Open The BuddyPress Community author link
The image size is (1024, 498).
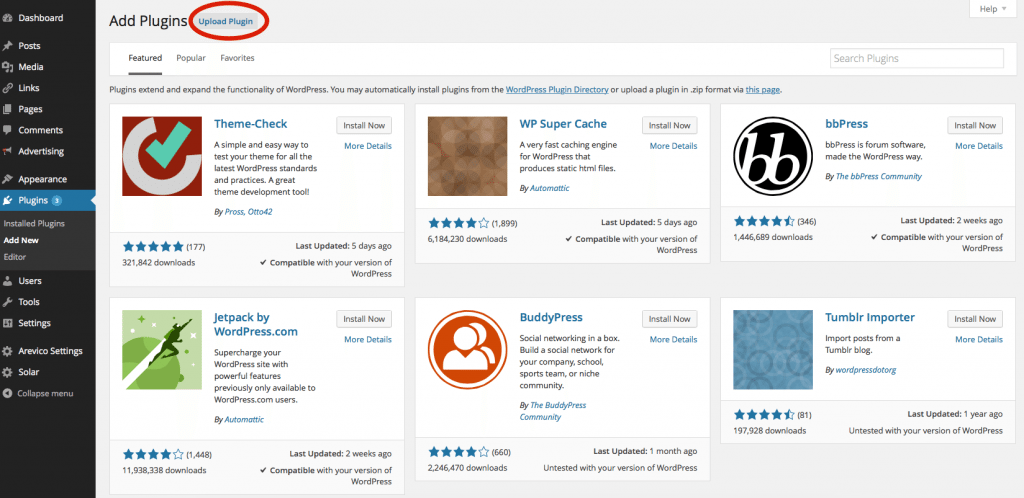pos(552,411)
